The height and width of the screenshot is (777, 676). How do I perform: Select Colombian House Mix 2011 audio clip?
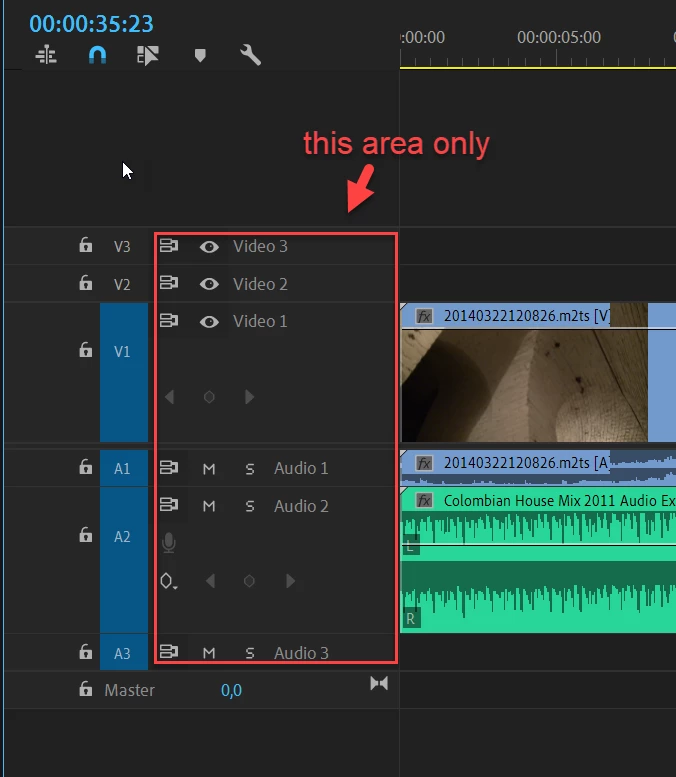pyautogui.click(x=538, y=560)
